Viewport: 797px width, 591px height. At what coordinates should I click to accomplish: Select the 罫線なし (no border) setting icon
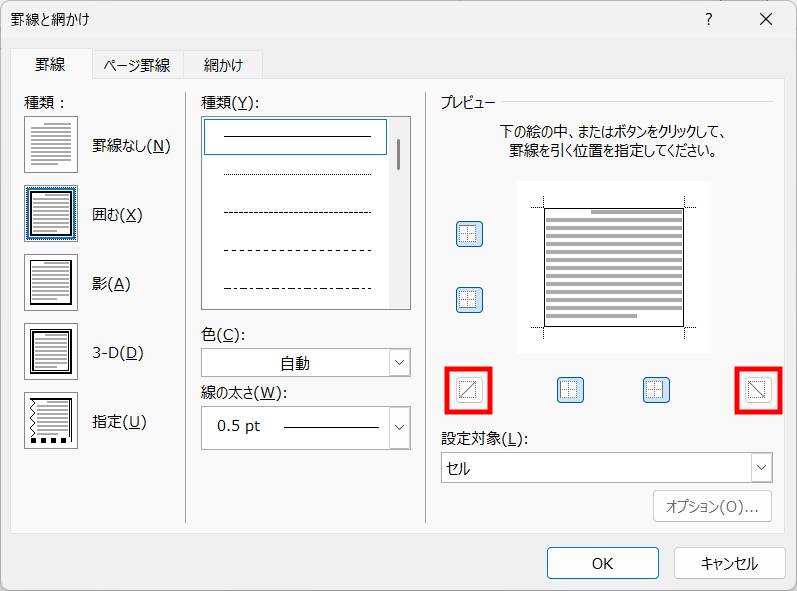[x=50, y=145]
